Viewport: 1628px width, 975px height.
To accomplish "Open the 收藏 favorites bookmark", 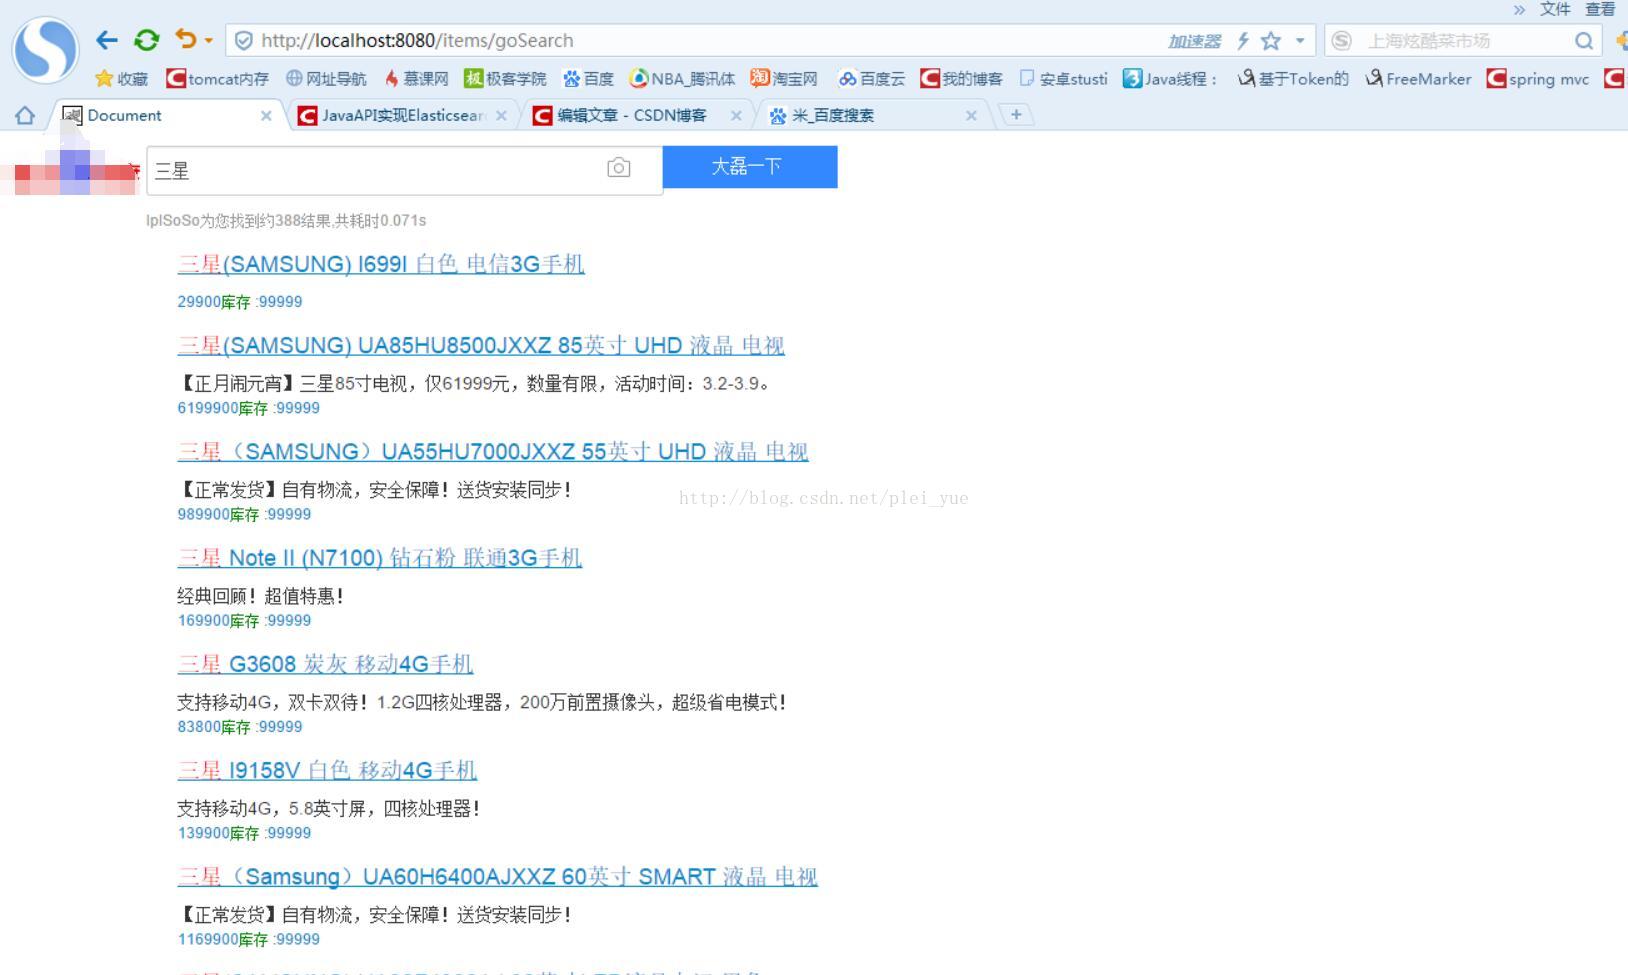I will (121, 79).
